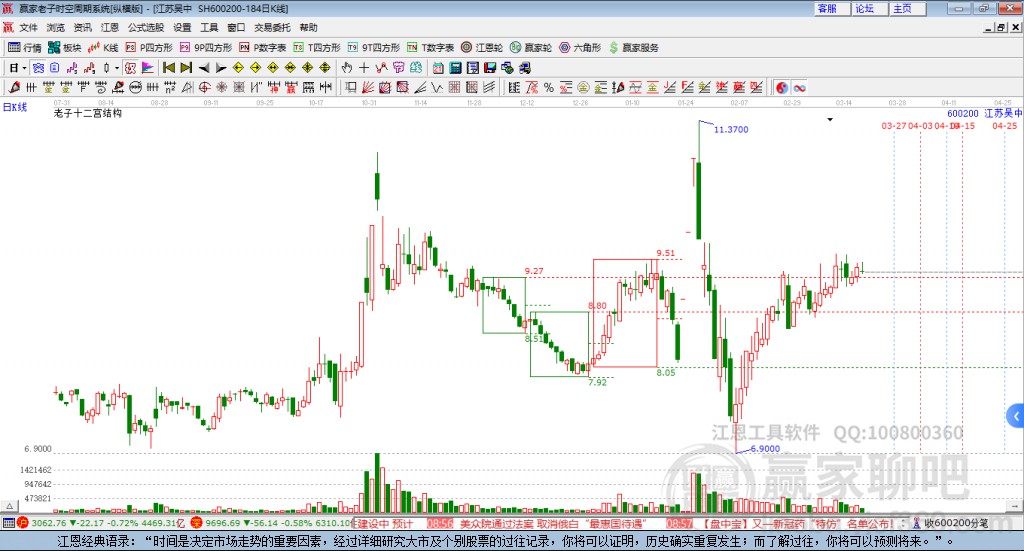Click the 老子十二宫结构 indicator title
This screenshot has height=551, width=1024.
(88, 113)
